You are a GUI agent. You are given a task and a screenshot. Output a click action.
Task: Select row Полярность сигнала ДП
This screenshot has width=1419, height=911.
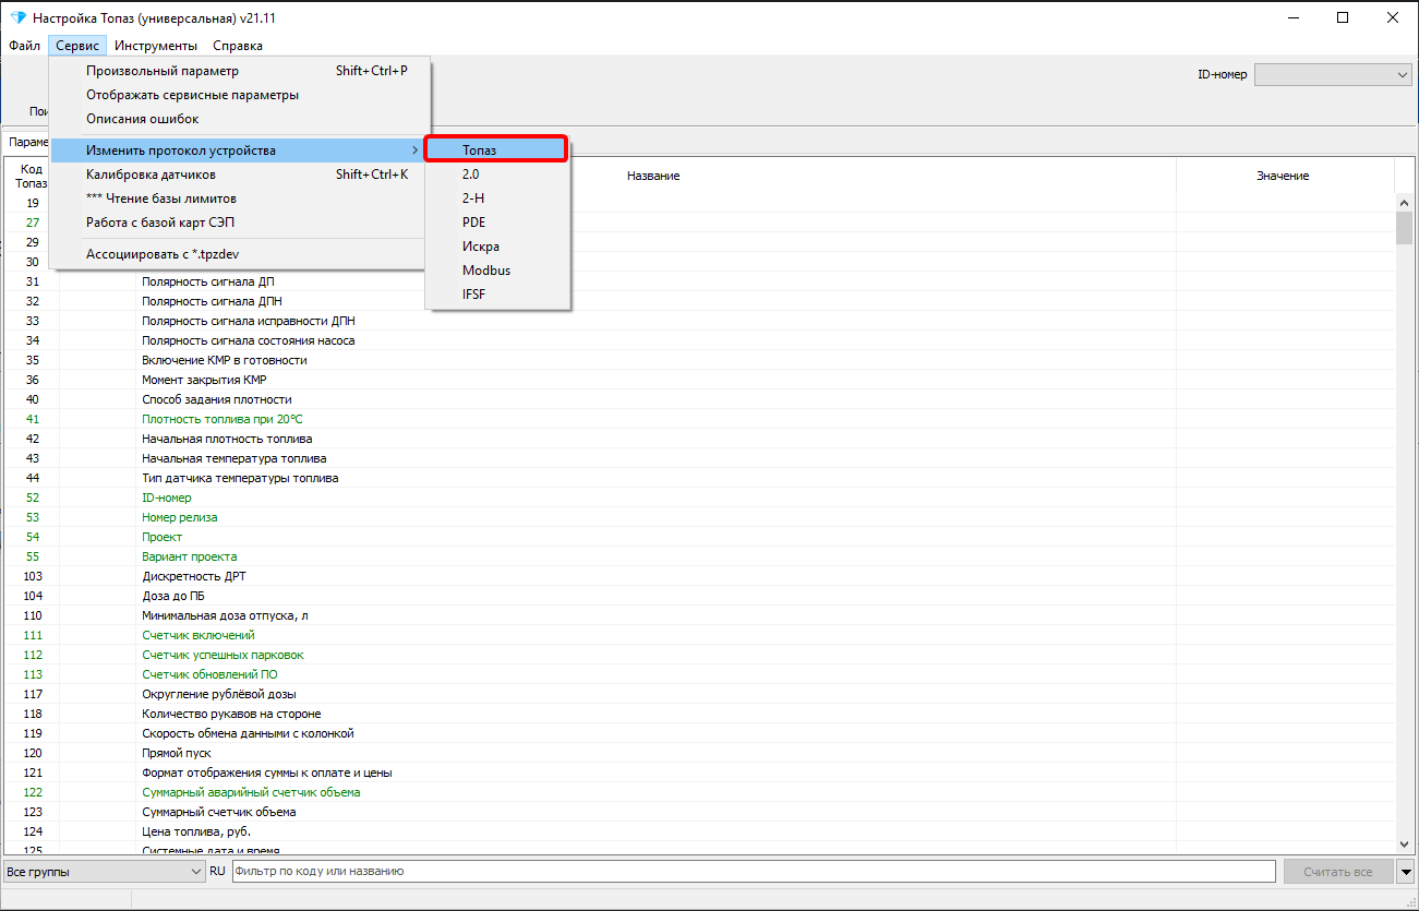coord(700,282)
